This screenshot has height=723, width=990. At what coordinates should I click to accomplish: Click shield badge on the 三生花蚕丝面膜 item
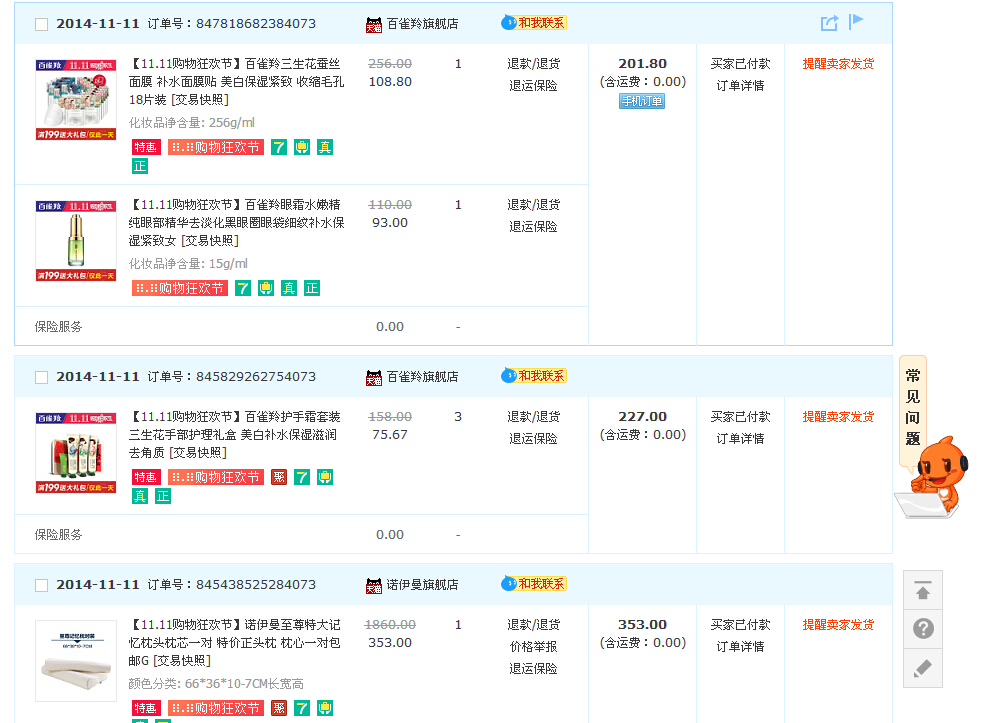pos(302,147)
